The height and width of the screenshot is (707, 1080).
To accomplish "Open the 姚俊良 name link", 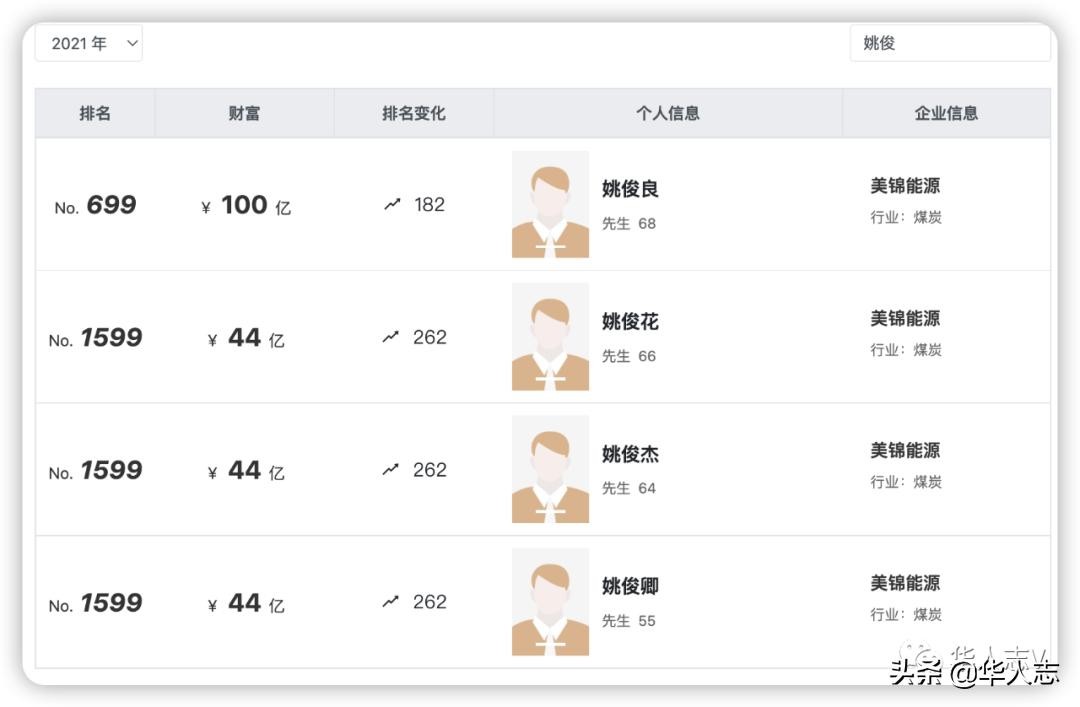I will point(630,189).
